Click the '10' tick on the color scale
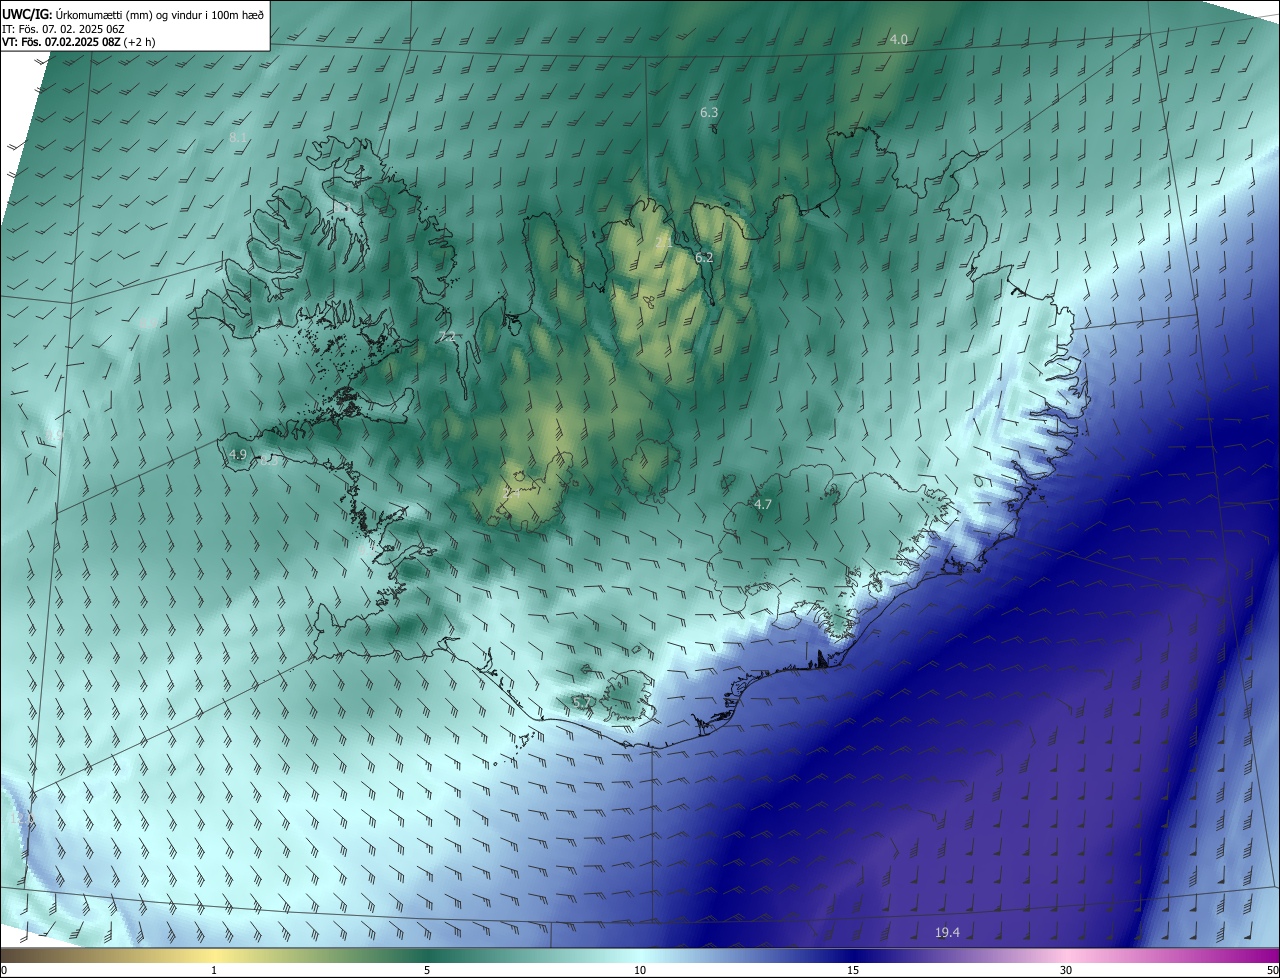Viewport: 1280px width, 978px height. click(640, 970)
